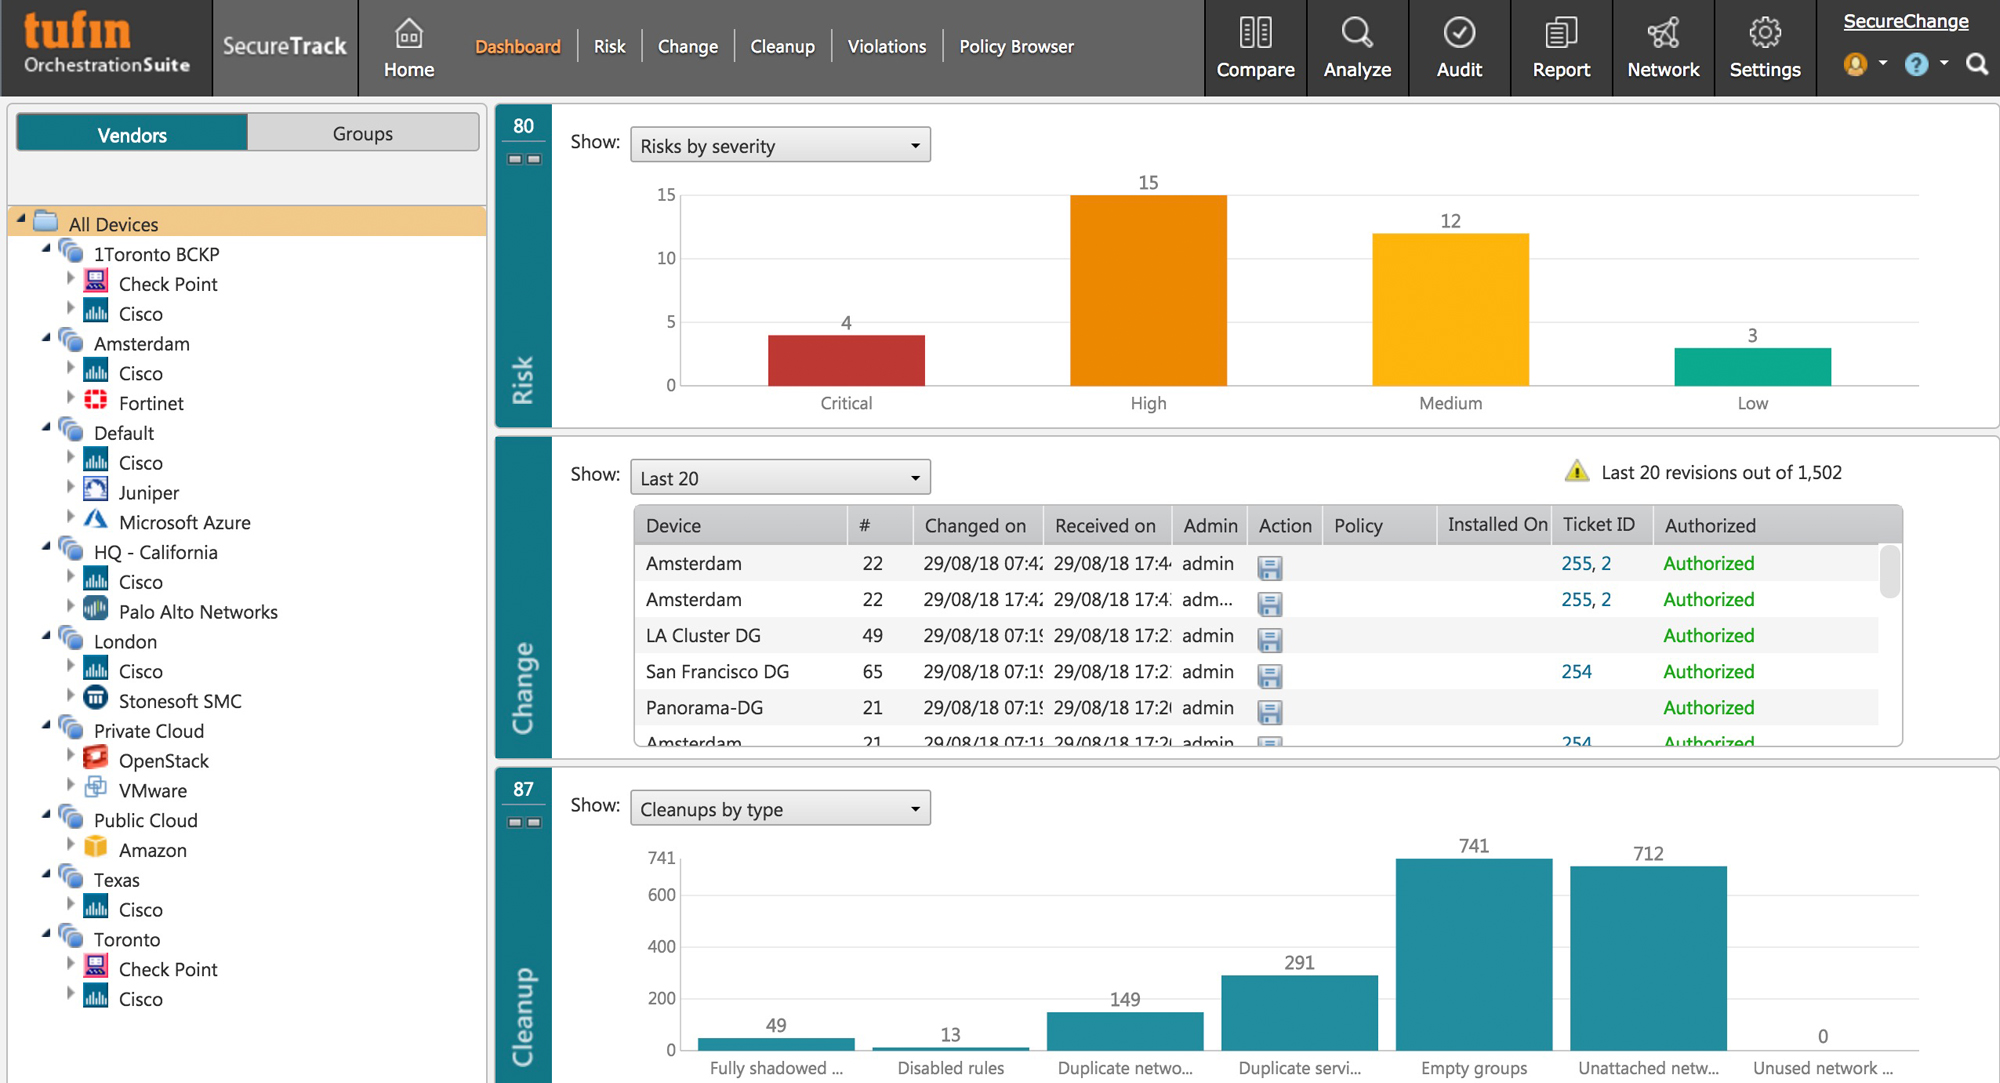
Task: Open ticket 254 for San Francisco DG
Action: [x=1576, y=671]
